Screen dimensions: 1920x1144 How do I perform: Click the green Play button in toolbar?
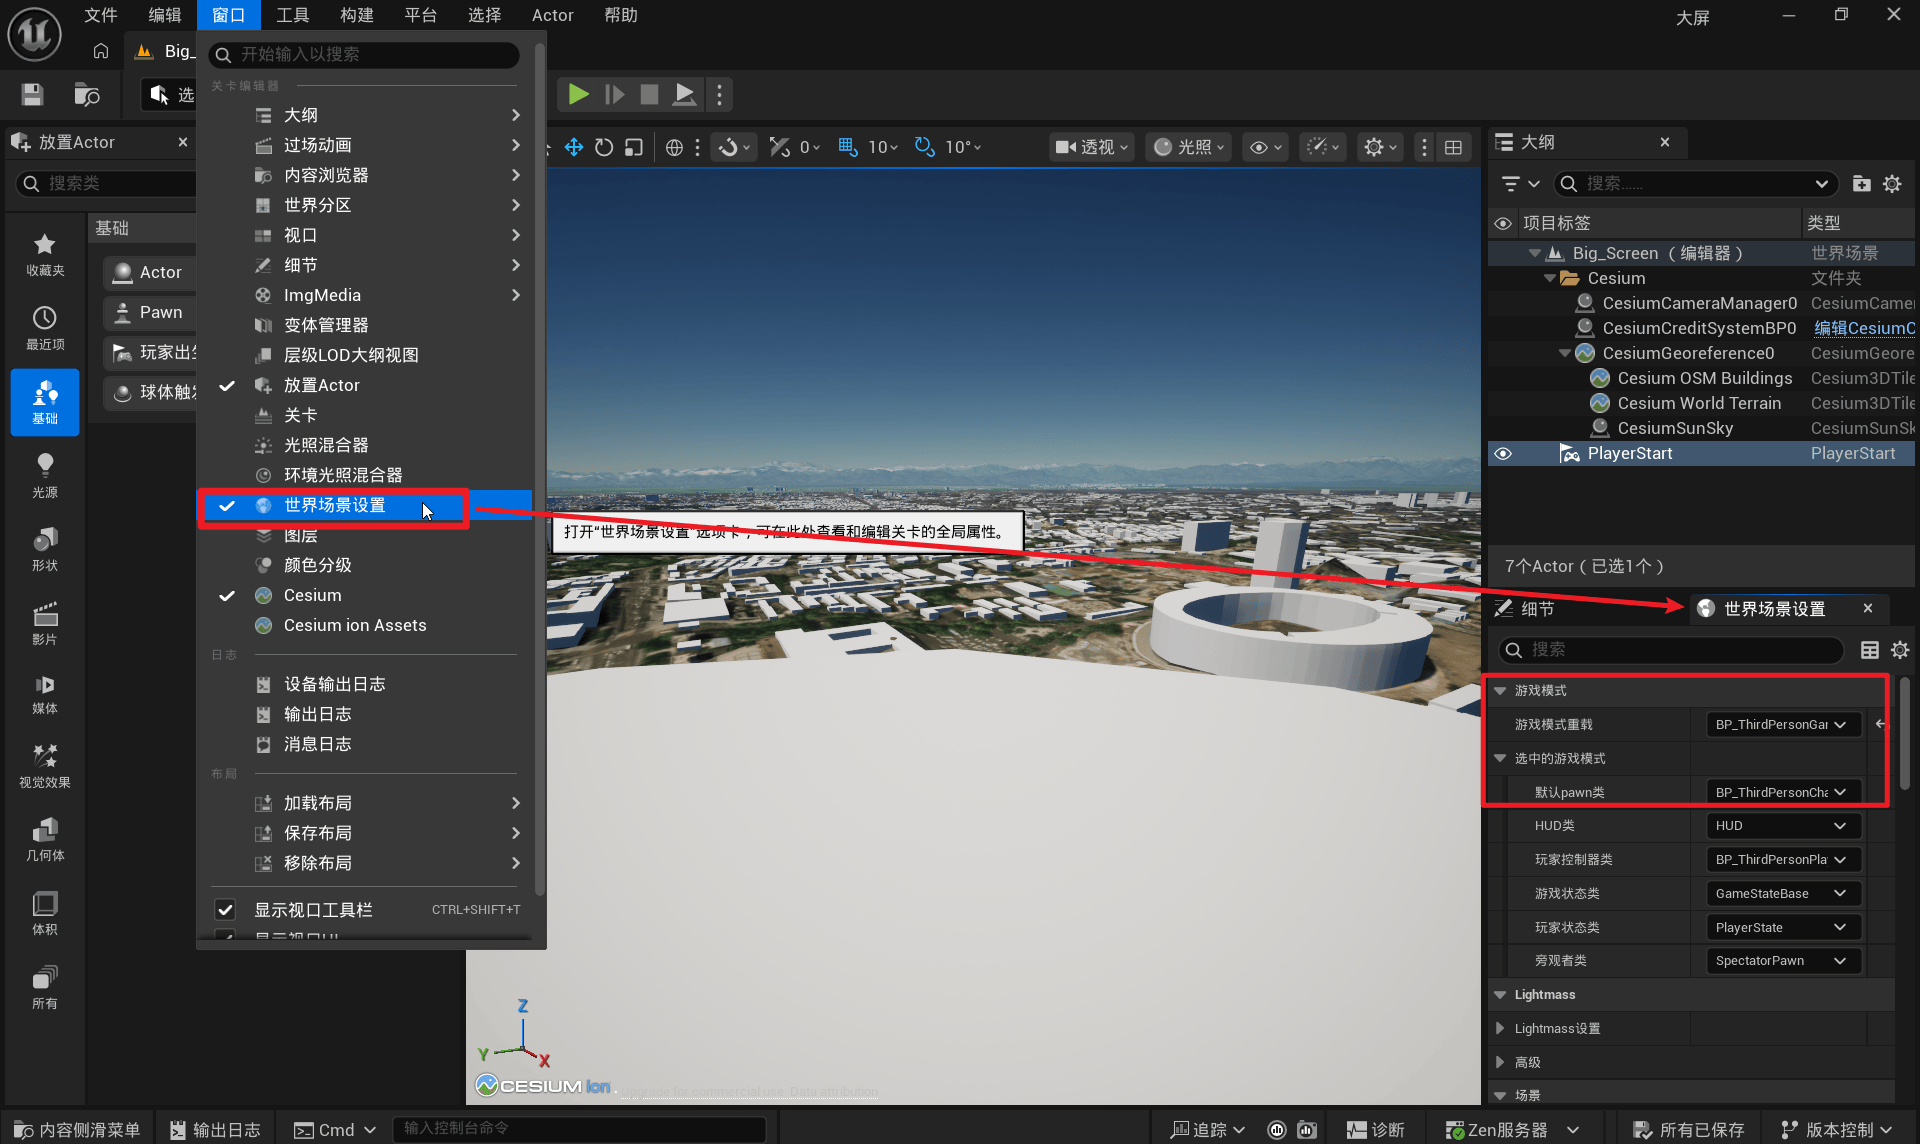pyautogui.click(x=578, y=94)
